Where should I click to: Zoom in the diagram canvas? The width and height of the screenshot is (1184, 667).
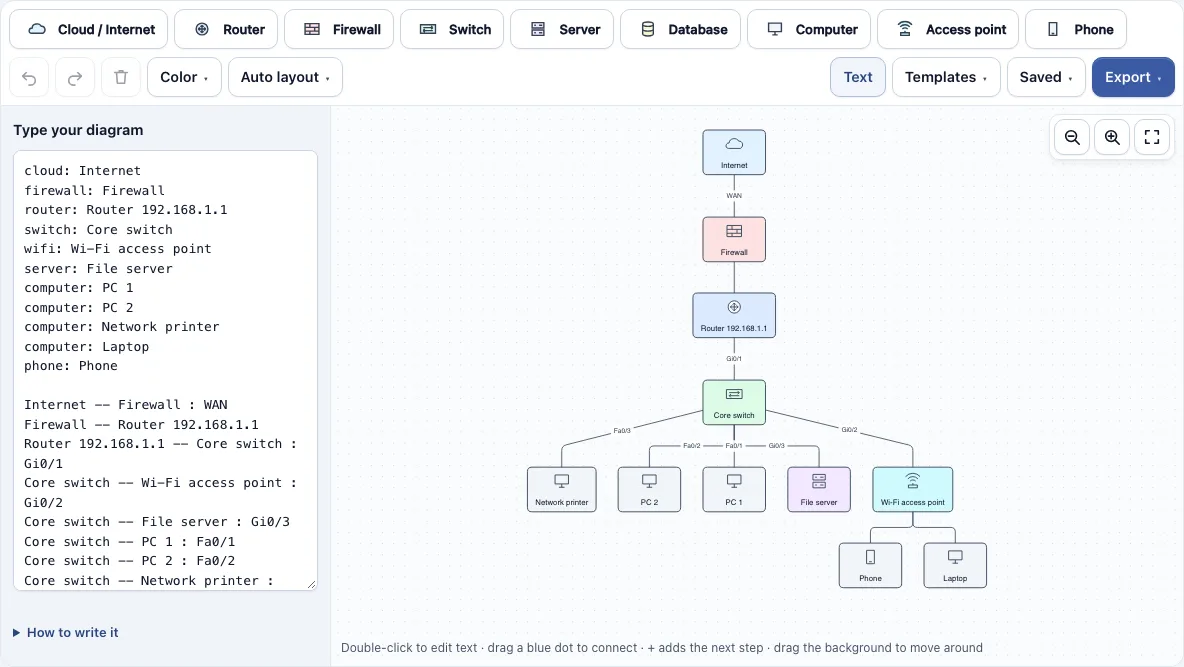tap(1112, 137)
